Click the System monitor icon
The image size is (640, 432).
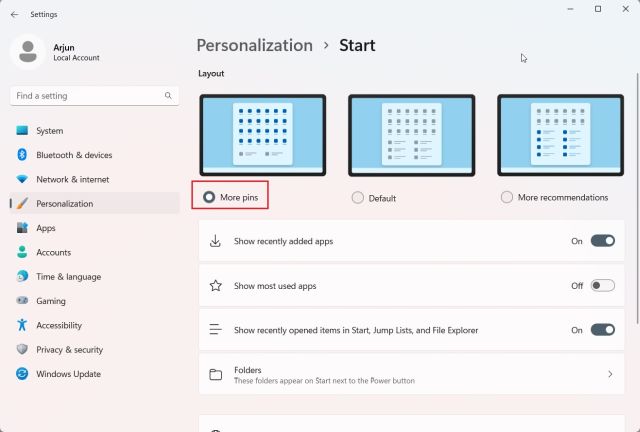point(22,130)
